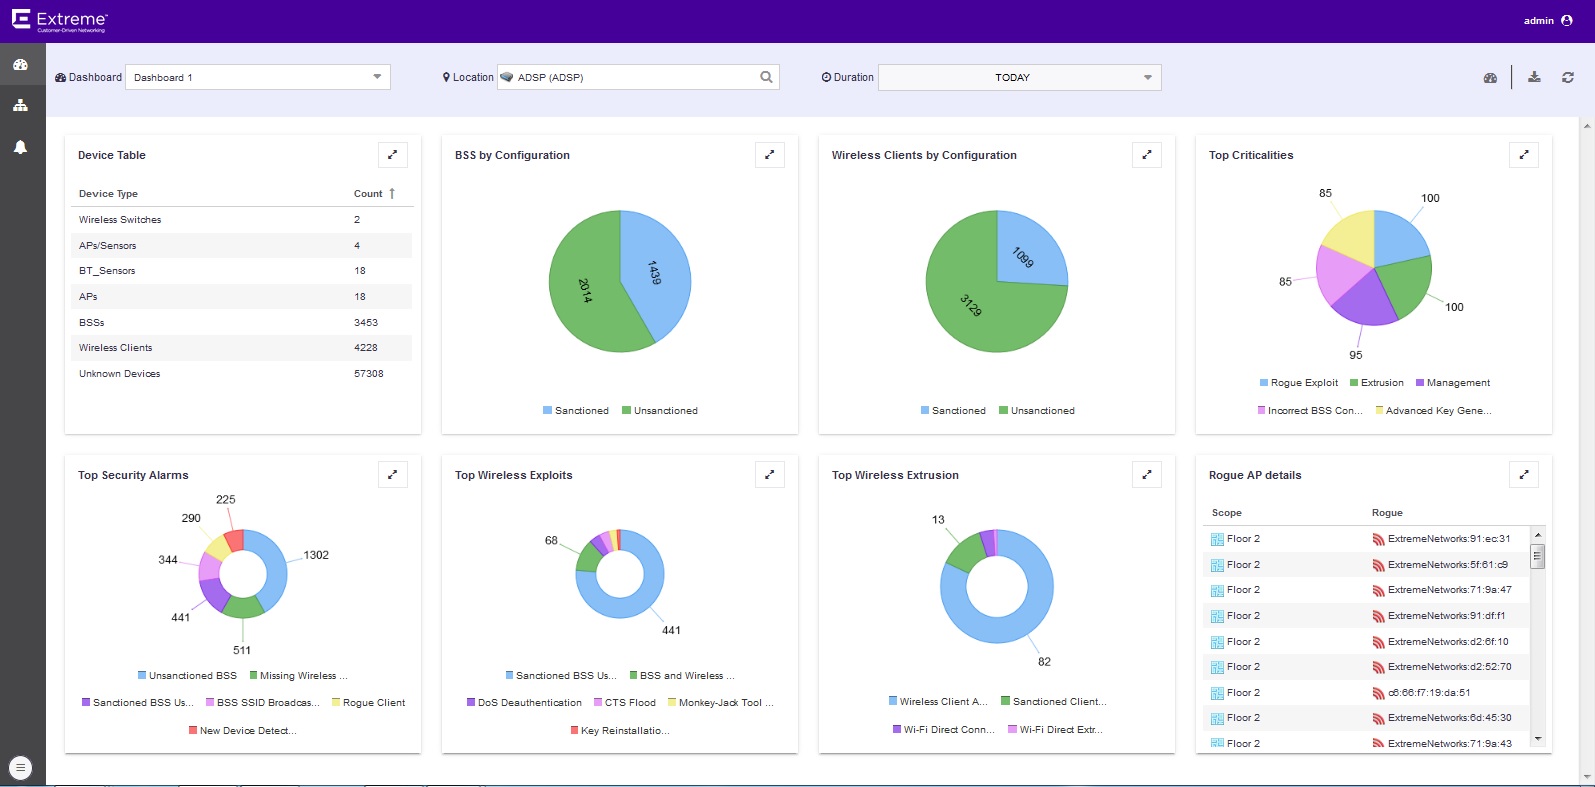The width and height of the screenshot is (1595, 787).
Task: Open rogue ExtremeNetworks:91:ec:31 entry
Action: [x=1448, y=539]
